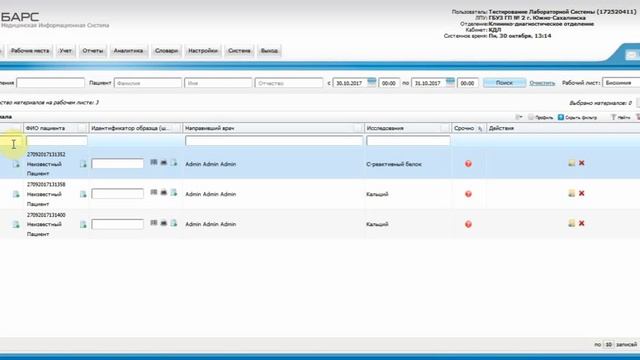Click the Профиль toolbar button
Image resolution: width=640 pixels, height=360 pixels.
click(x=541, y=117)
